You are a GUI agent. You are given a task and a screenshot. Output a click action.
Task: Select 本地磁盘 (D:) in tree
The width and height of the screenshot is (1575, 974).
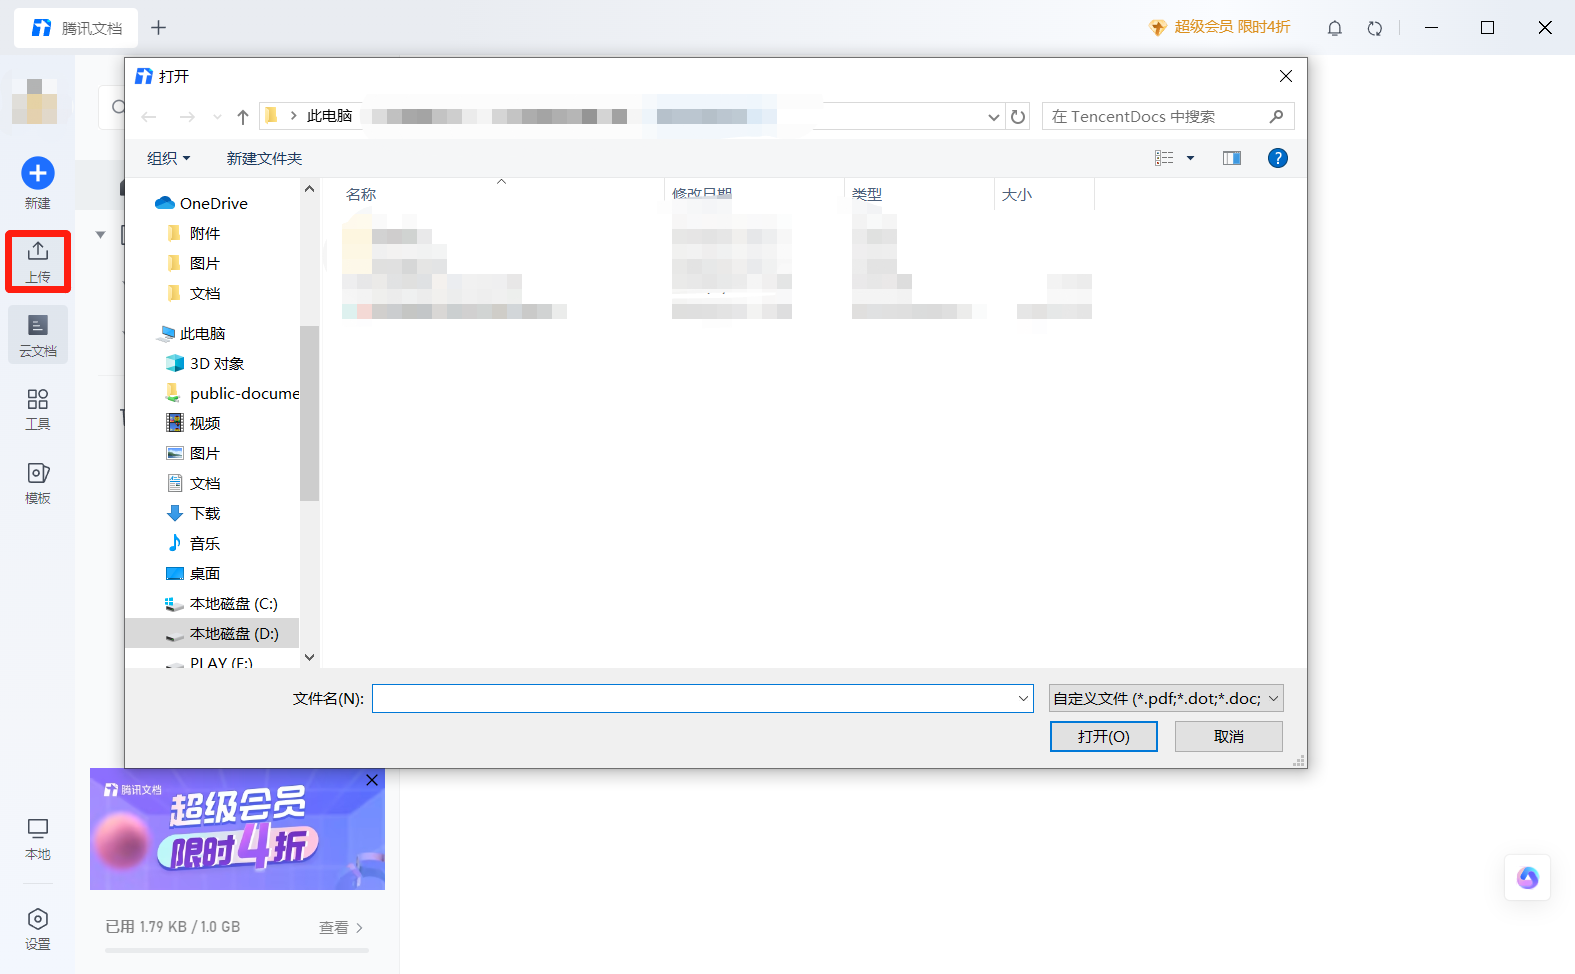point(212,633)
